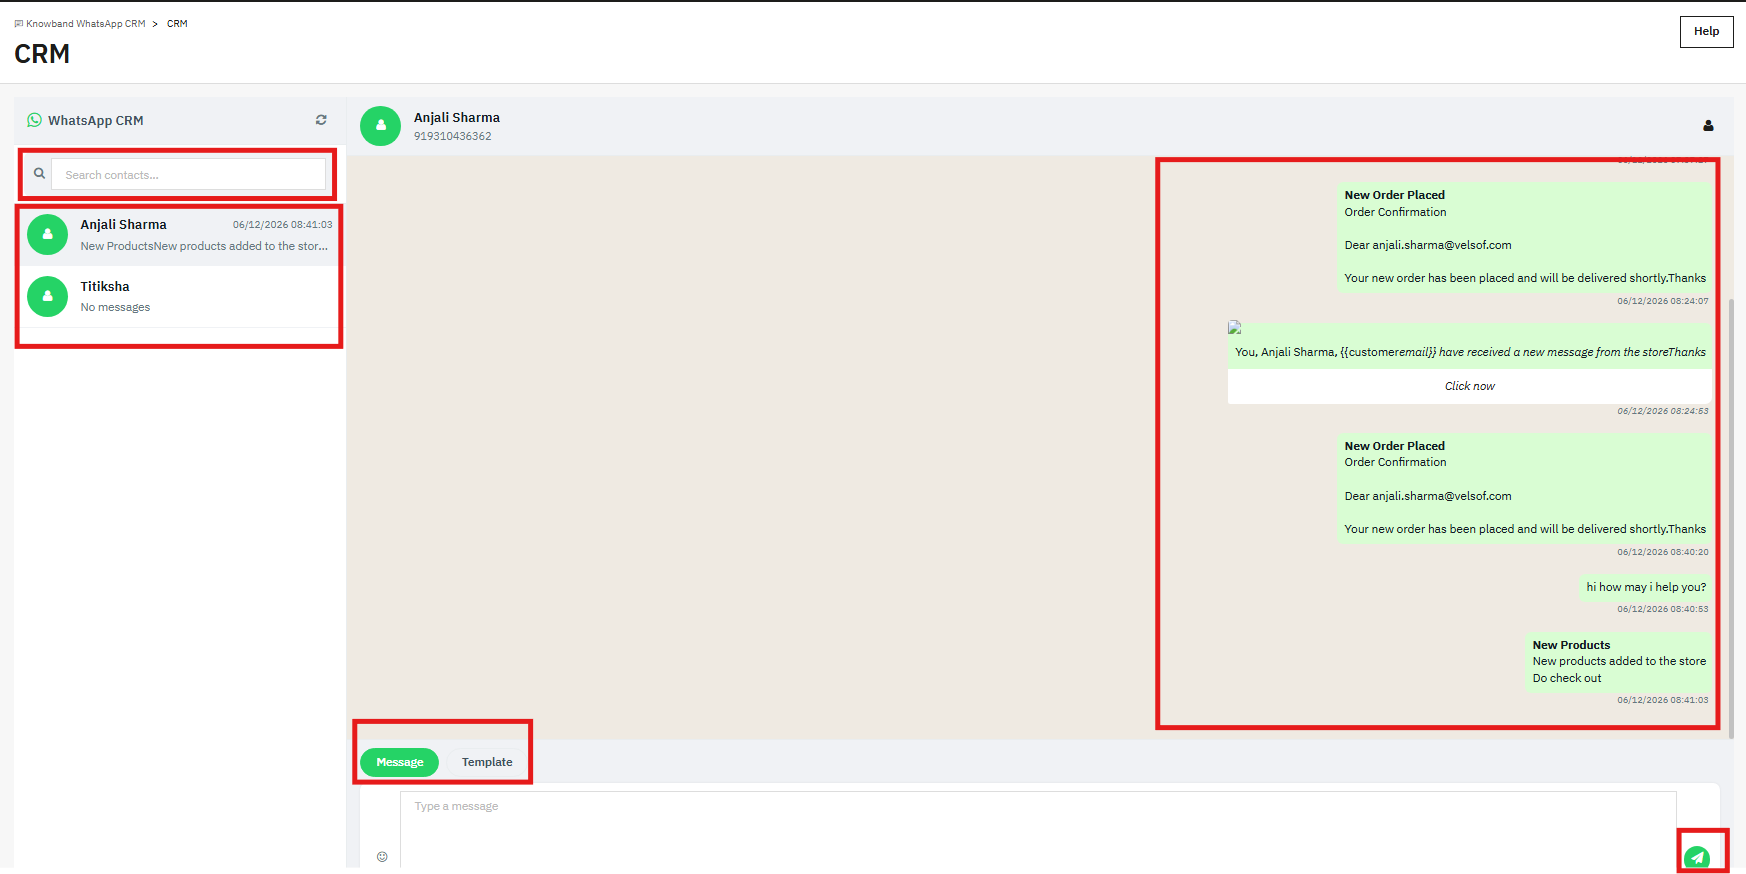Switch to the Message tab
Image resolution: width=1746 pixels, height=874 pixels.
399,762
